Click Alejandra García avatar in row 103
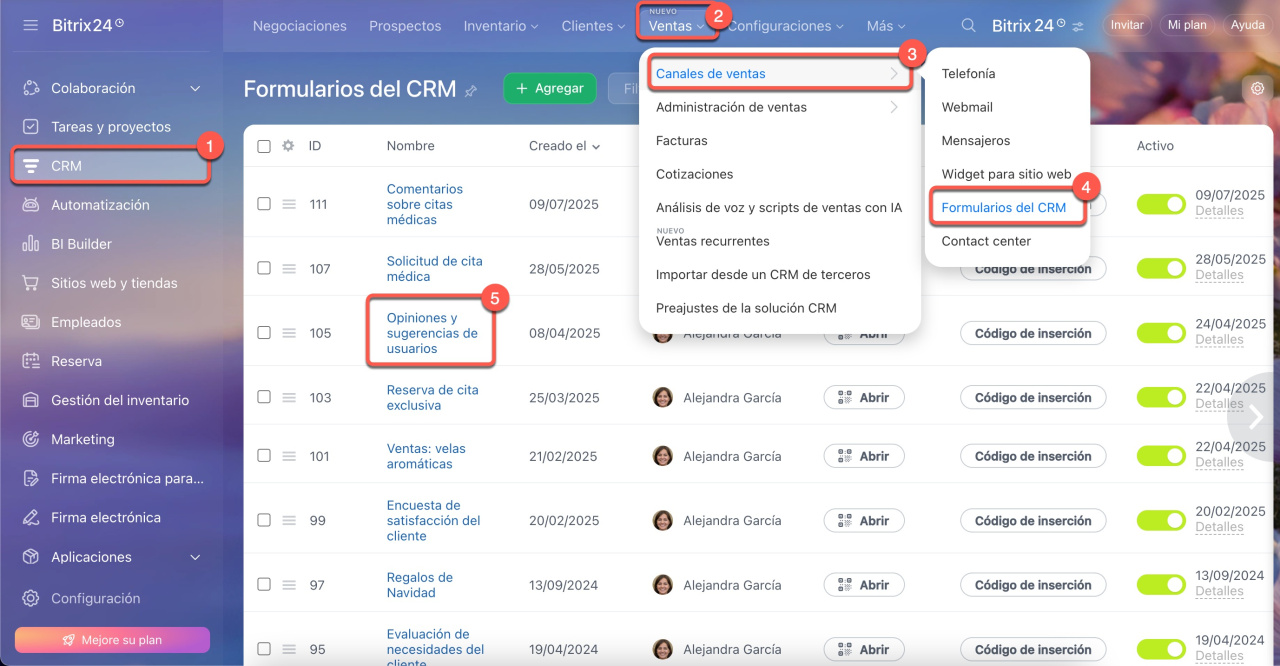 click(x=663, y=397)
